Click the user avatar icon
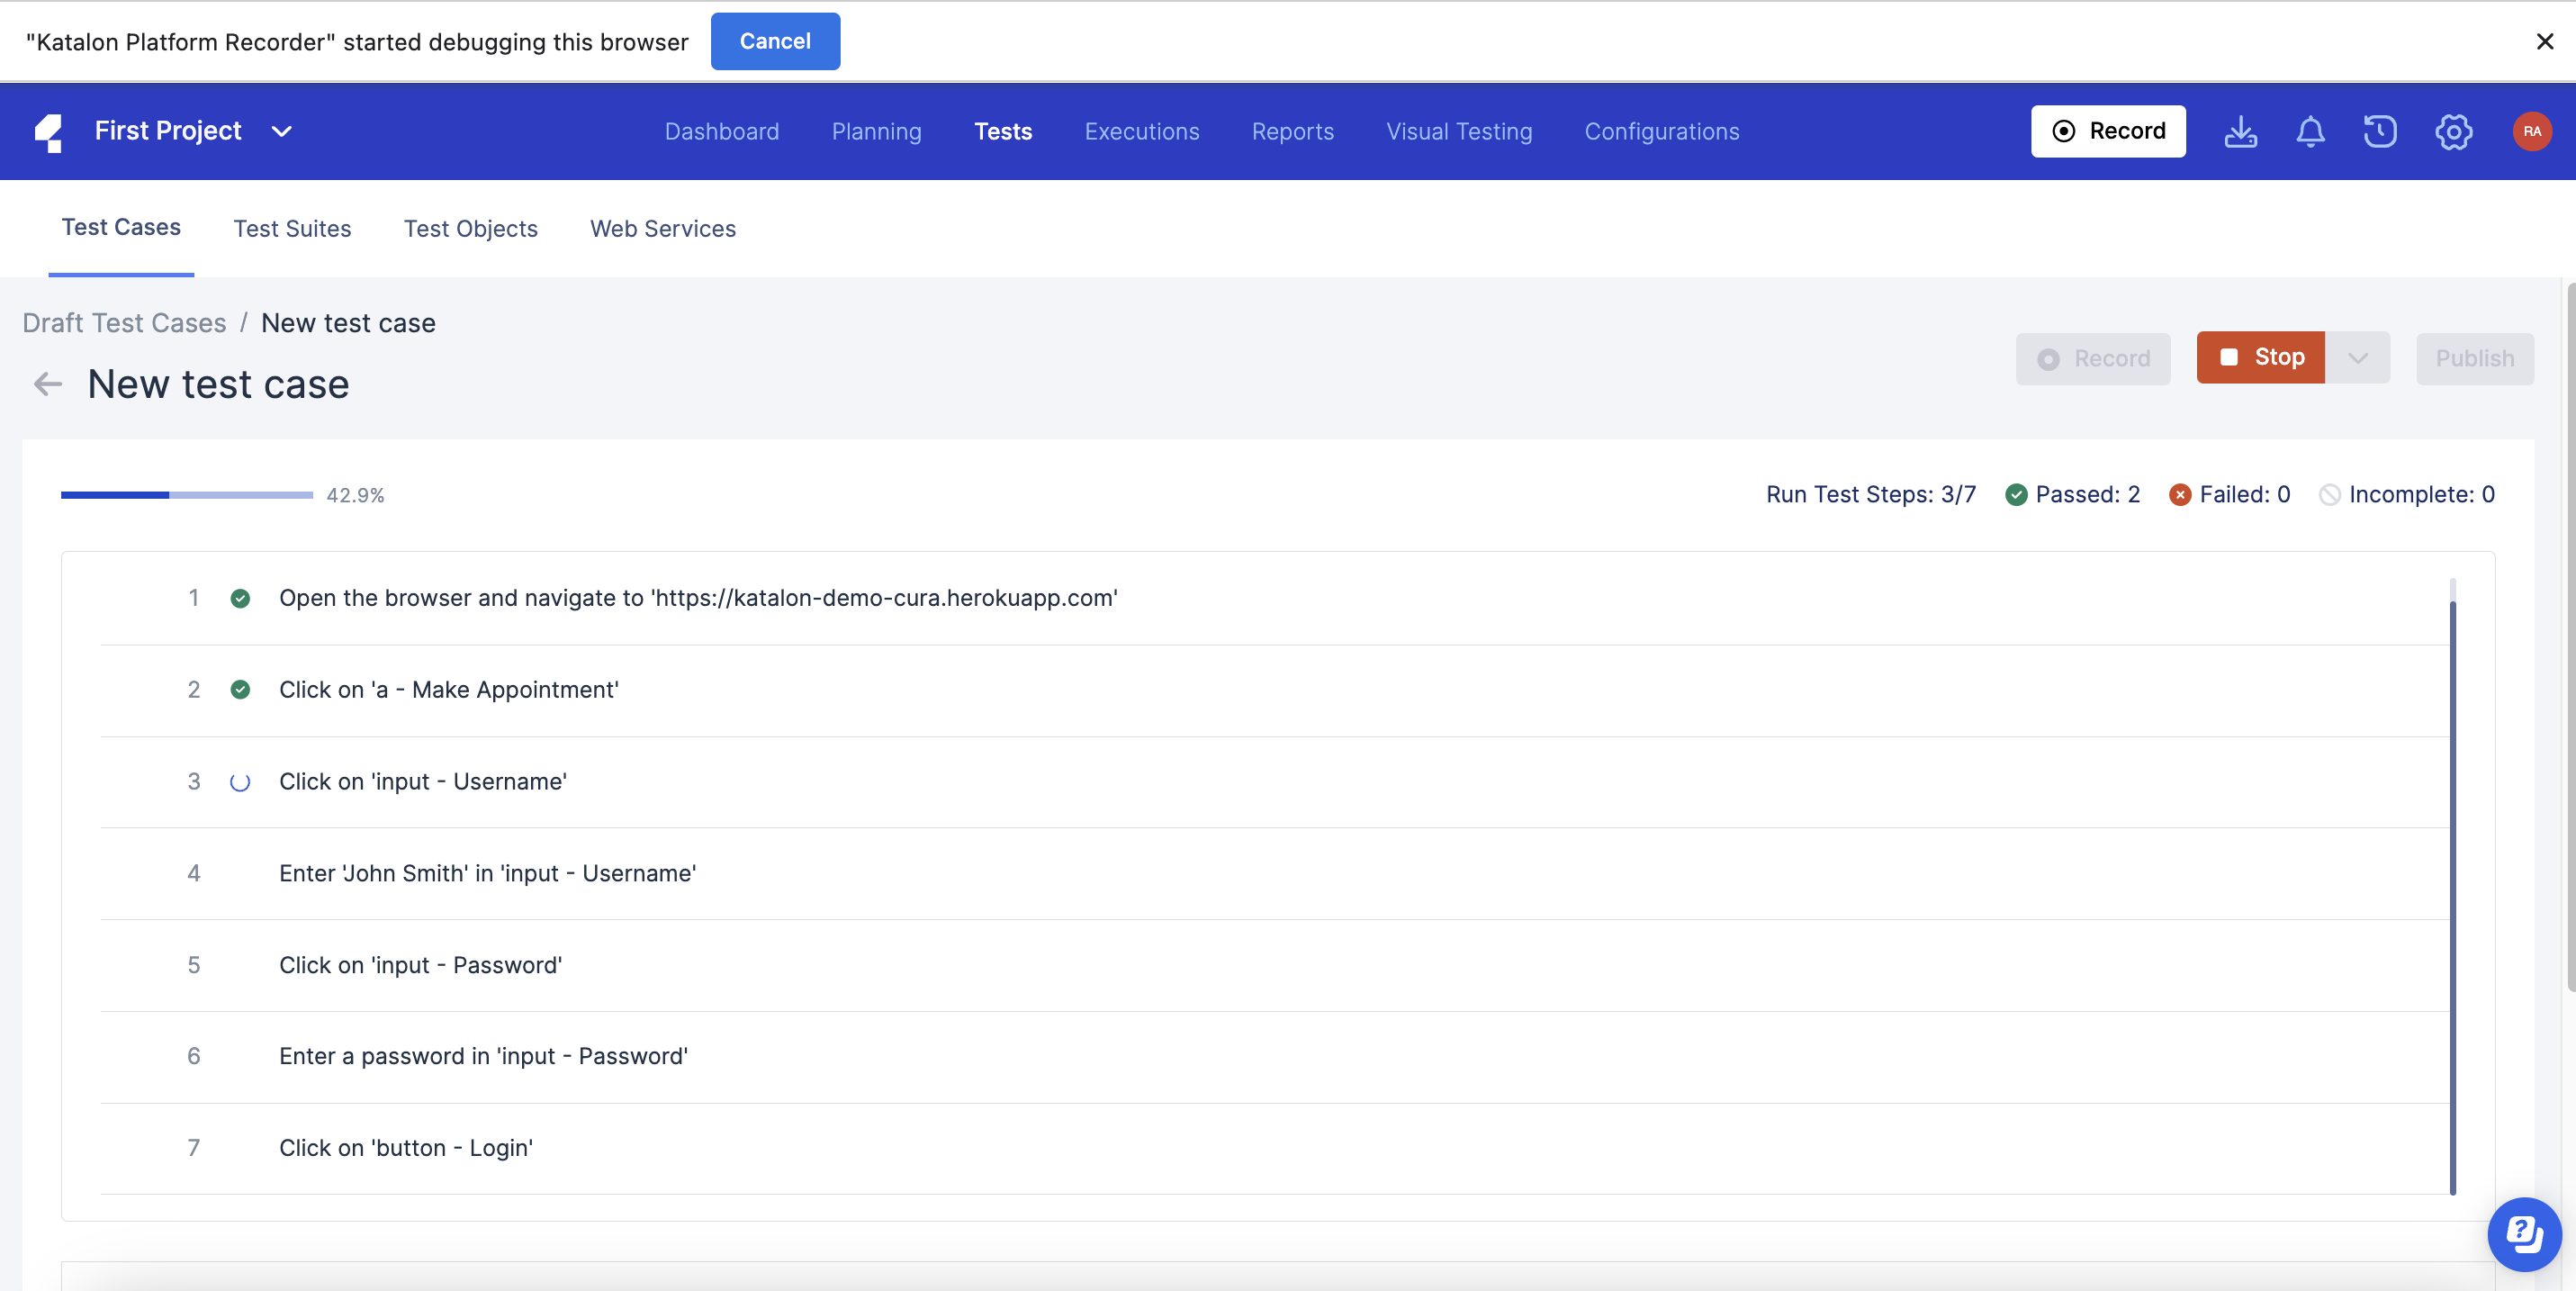2576x1291 pixels. (2532, 130)
